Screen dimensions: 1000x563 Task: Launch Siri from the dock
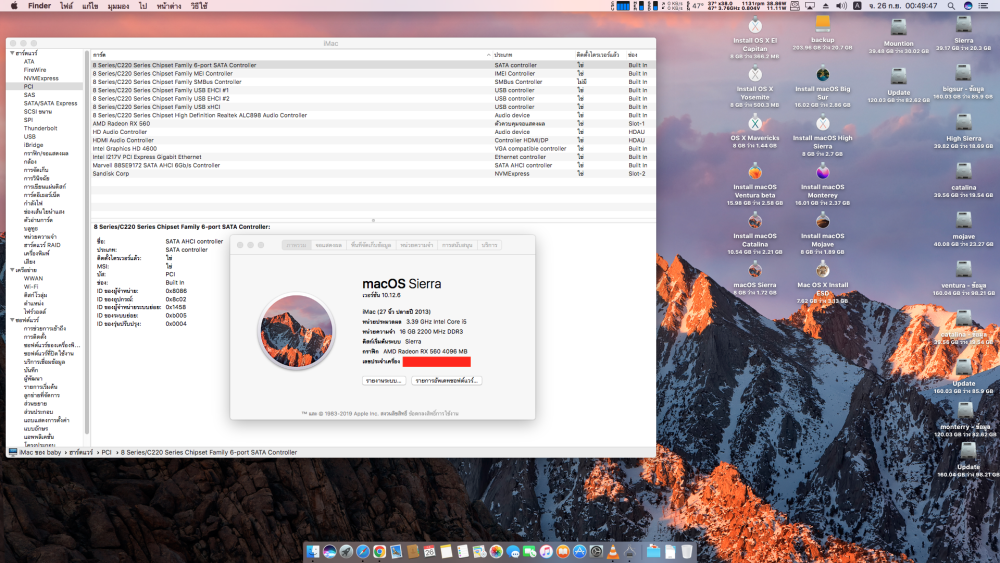(x=330, y=552)
